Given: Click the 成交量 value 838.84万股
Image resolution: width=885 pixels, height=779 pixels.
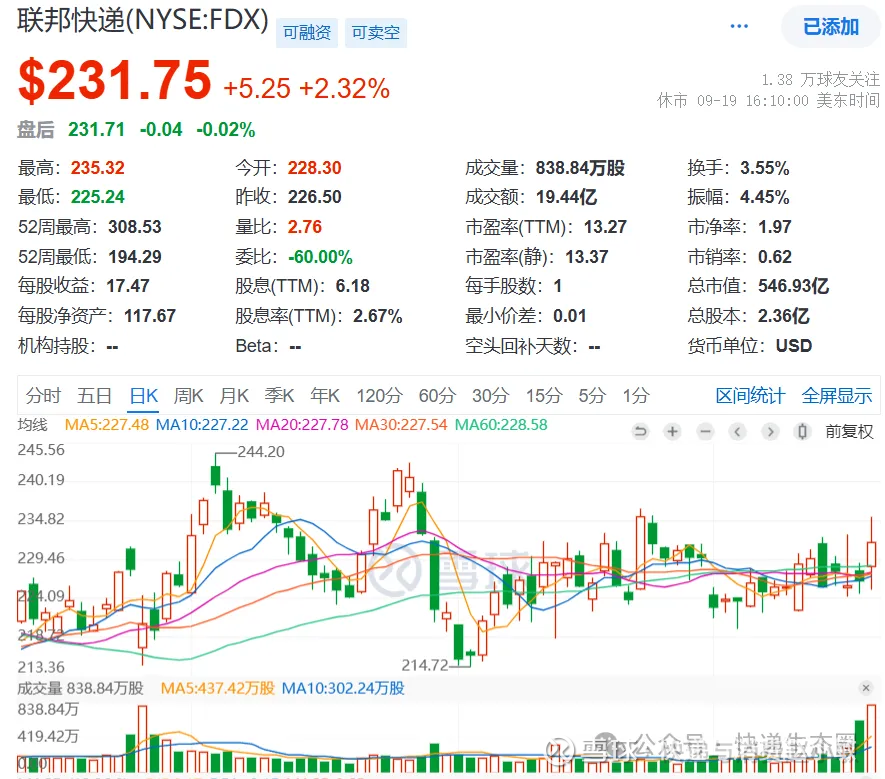Looking at the screenshot, I should coord(580,168).
